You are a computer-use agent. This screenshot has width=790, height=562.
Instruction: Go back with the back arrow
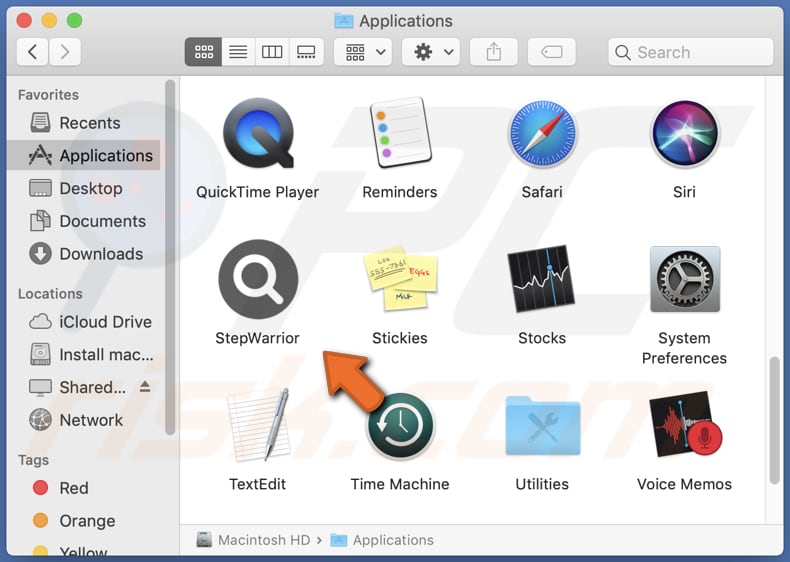(x=32, y=52)
